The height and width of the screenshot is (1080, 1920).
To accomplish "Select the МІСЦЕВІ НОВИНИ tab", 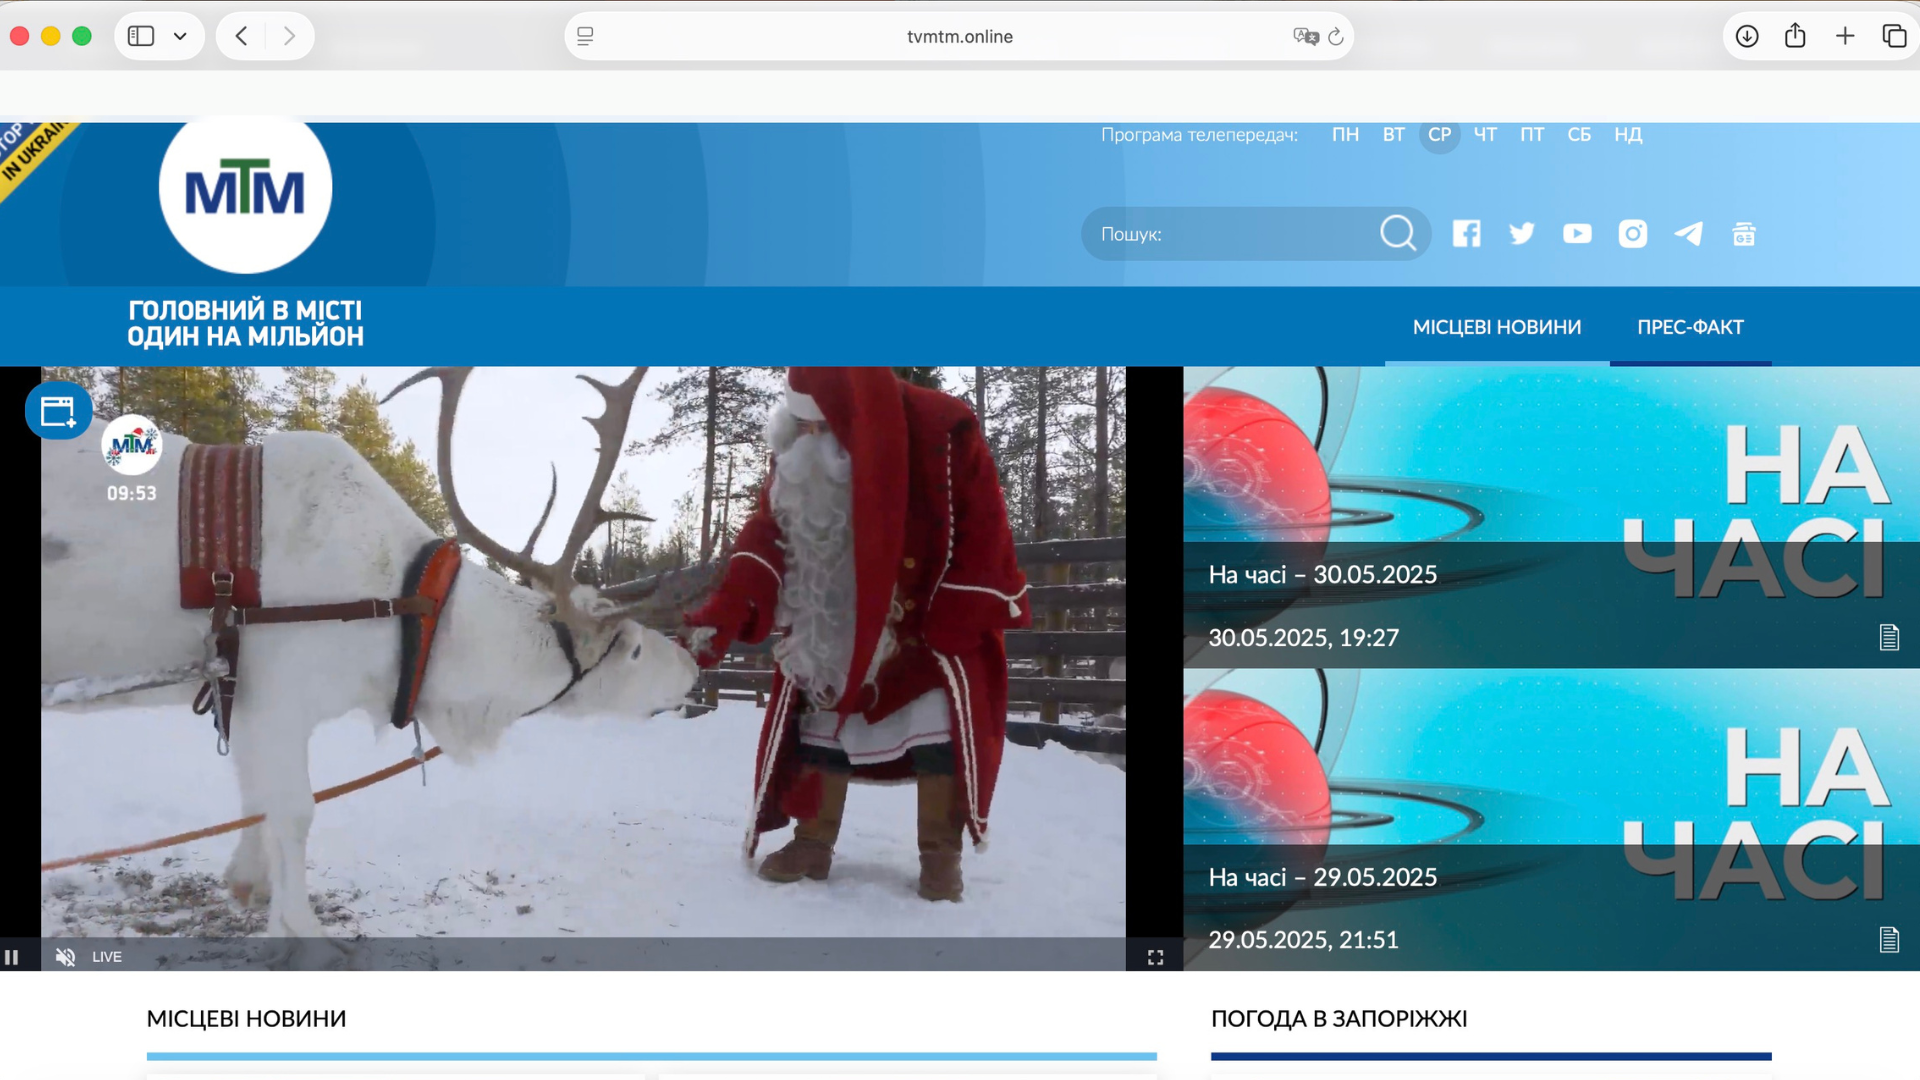I will (x=1496, y=327).
